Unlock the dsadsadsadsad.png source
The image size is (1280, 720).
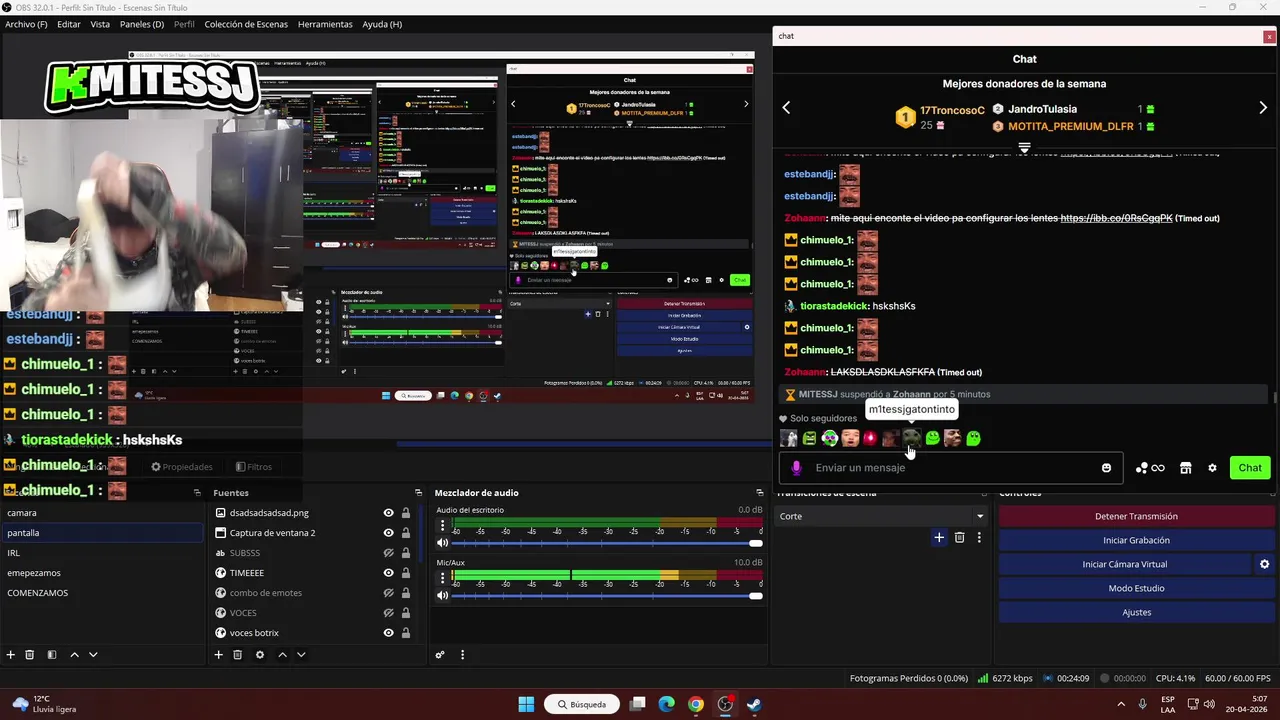(405, 513)
